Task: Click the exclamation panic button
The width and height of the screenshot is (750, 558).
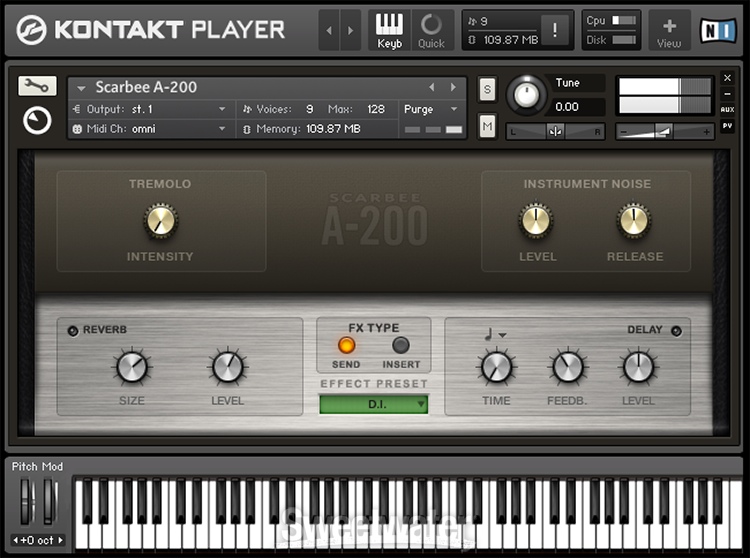Action: (554, 30)
